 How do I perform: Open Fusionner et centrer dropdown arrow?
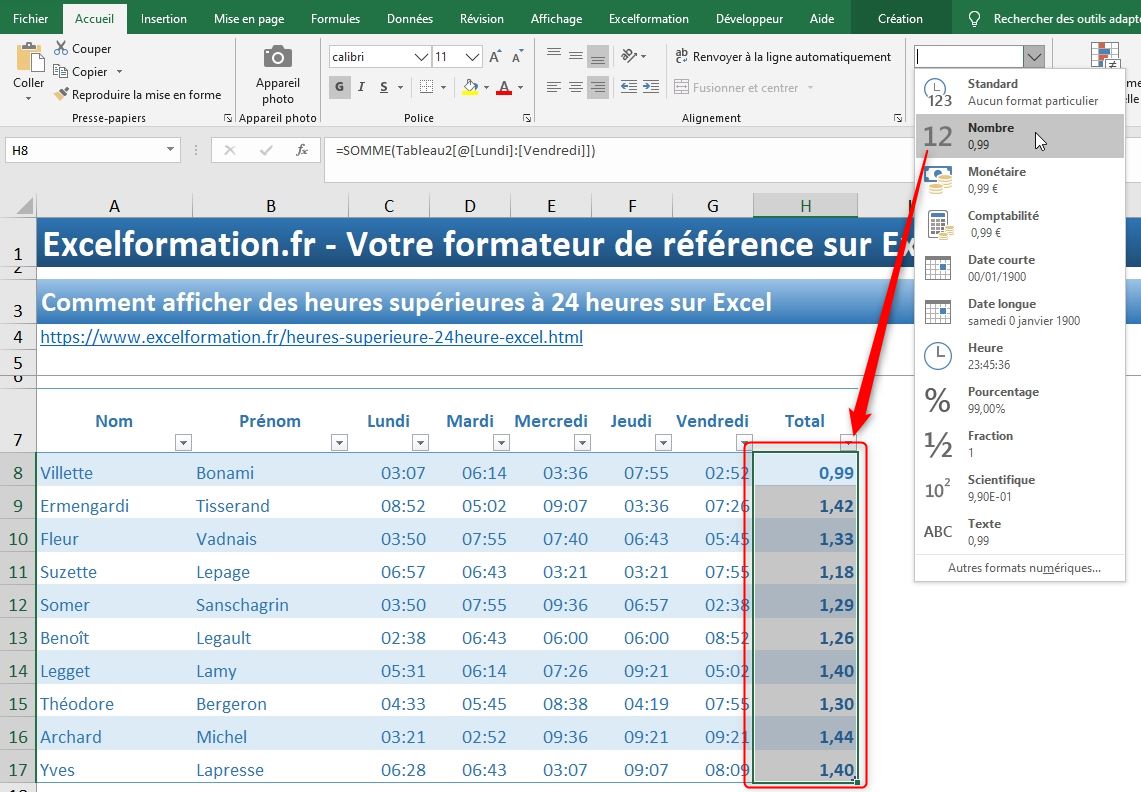pyautogui.click(x=810, y=88)
